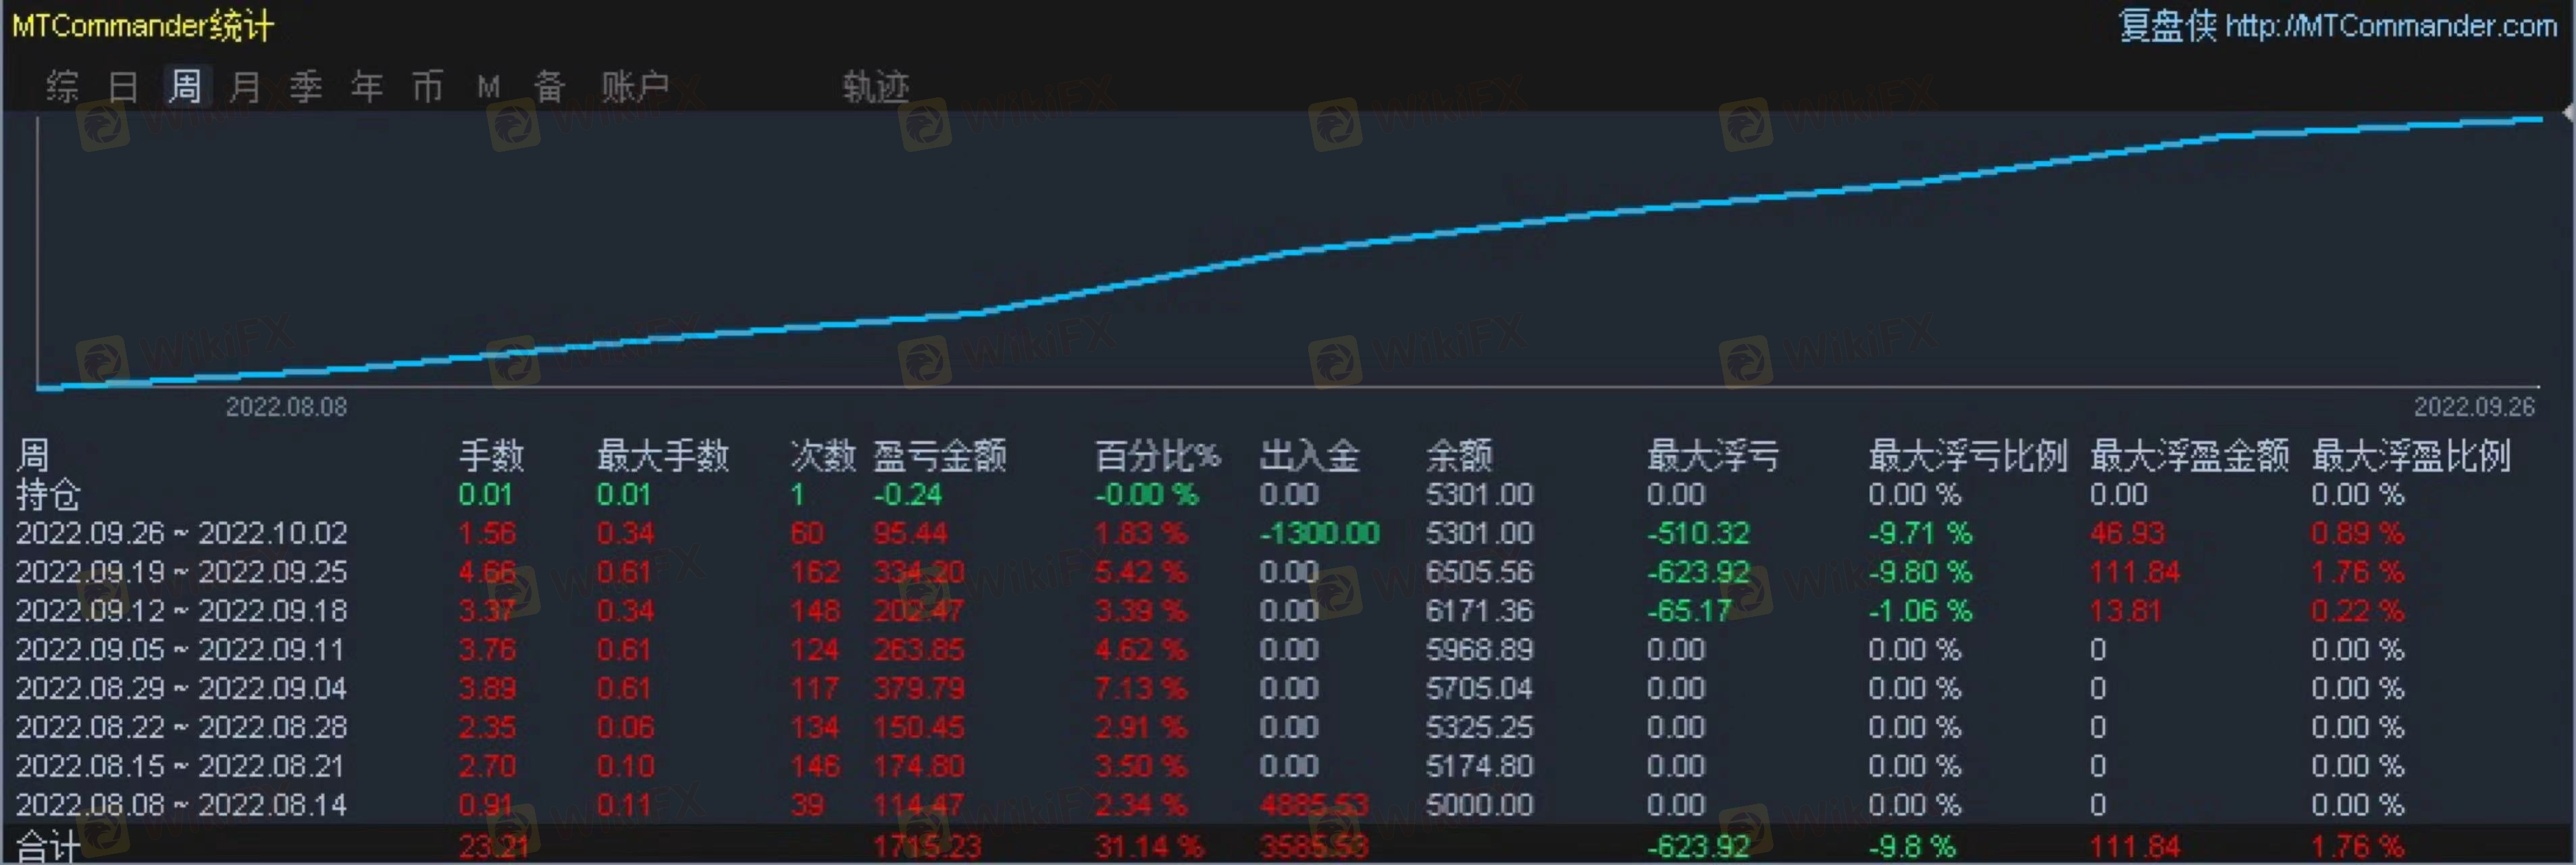Image resolution: width=2576 pixels, height=865 pixels.
Task: Select the week row 2022.09.19 ~ 2022.09.25
Action: point(181,572)
